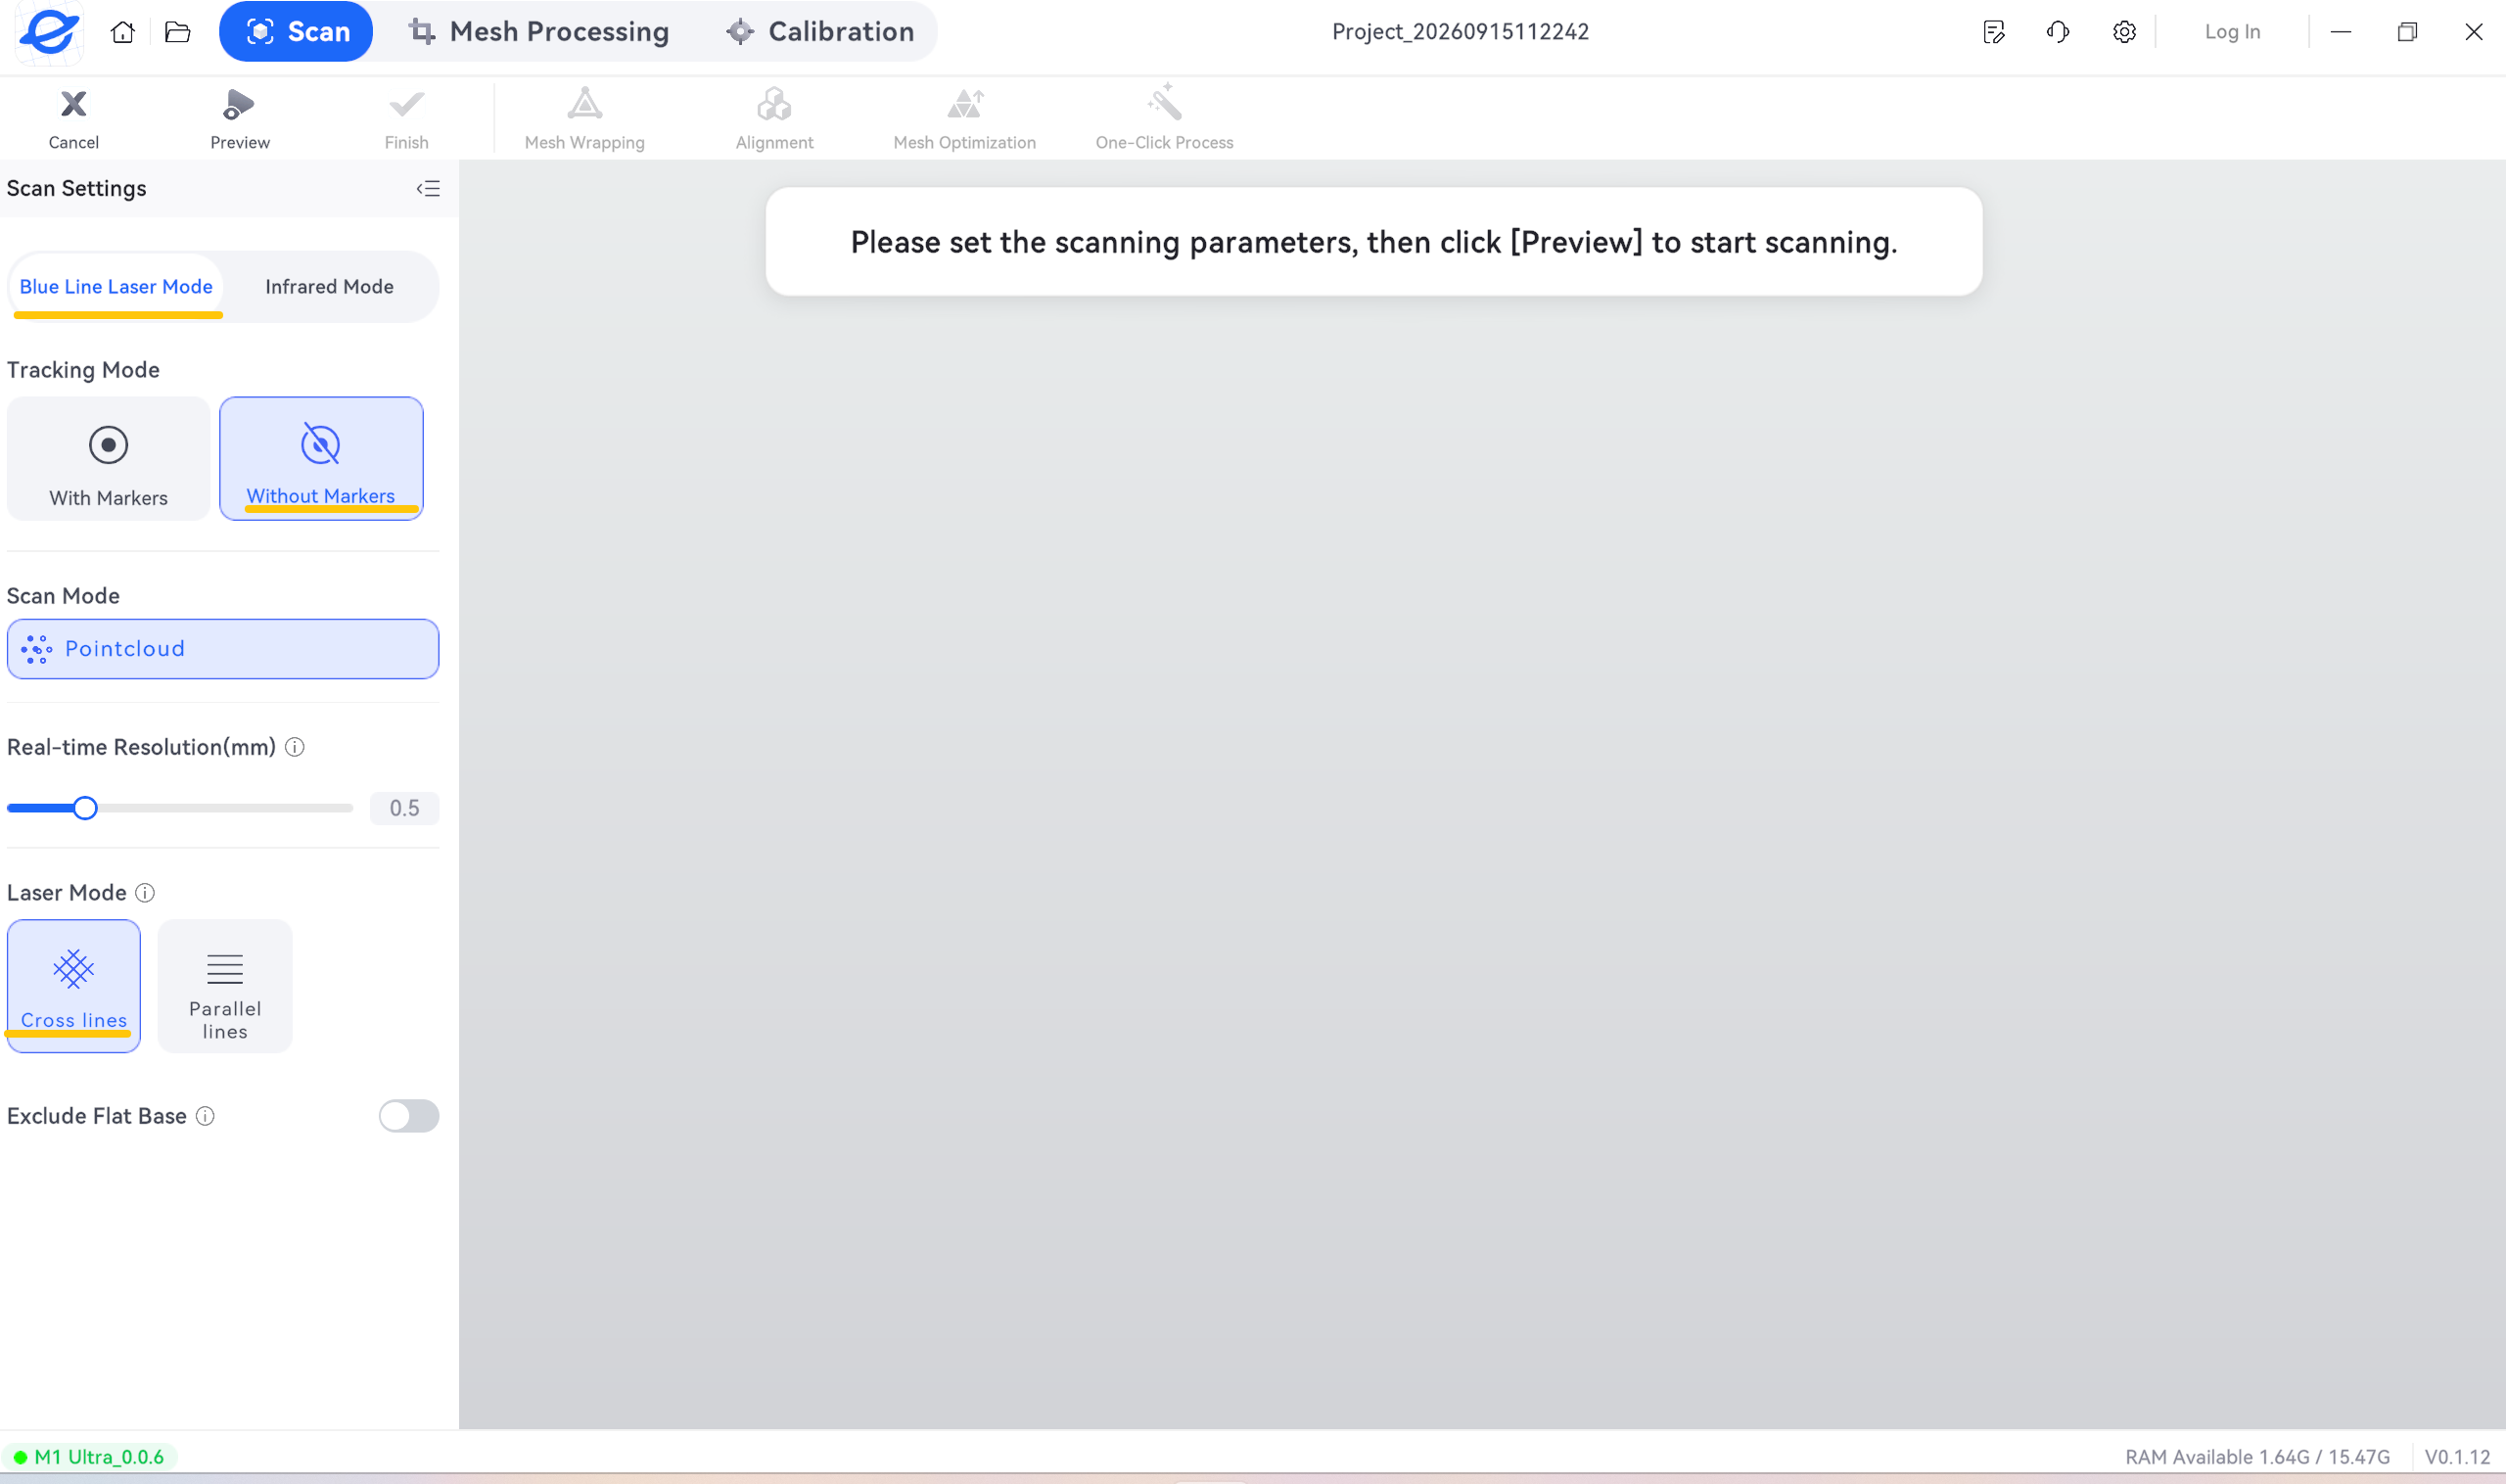Screen dimensions: 2506x1484
Task: Click the V0.1.12 version label
Action: [2457, 1457]
